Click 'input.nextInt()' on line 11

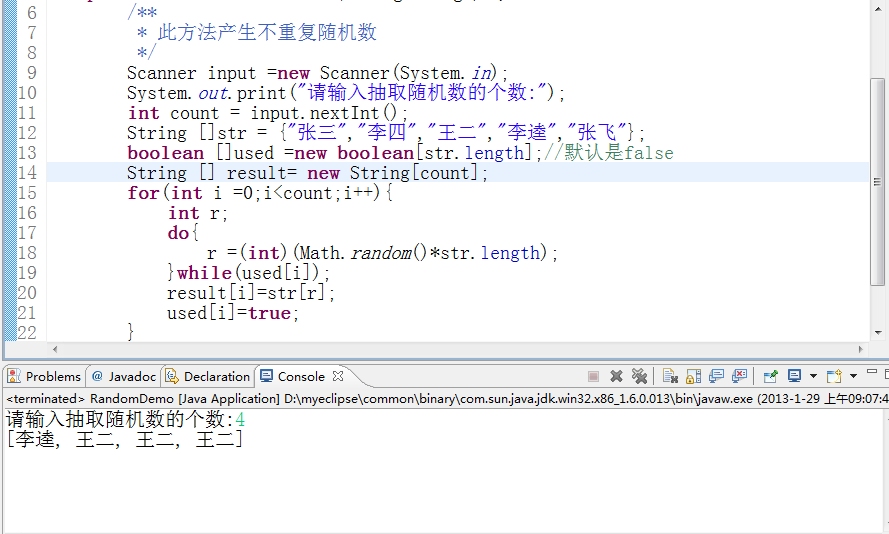[x=324, y=113]
